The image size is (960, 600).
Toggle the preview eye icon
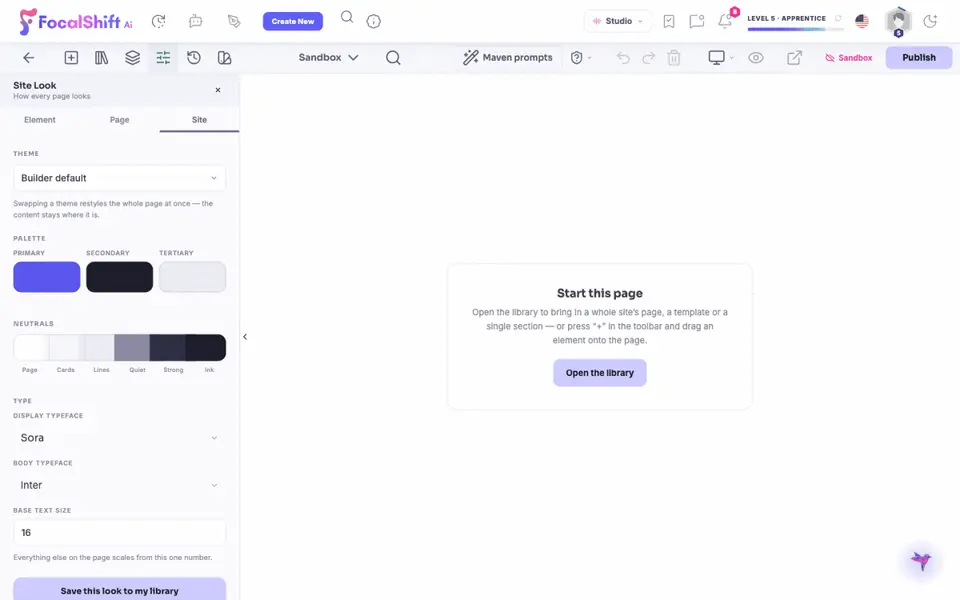(x=756, y=58)
